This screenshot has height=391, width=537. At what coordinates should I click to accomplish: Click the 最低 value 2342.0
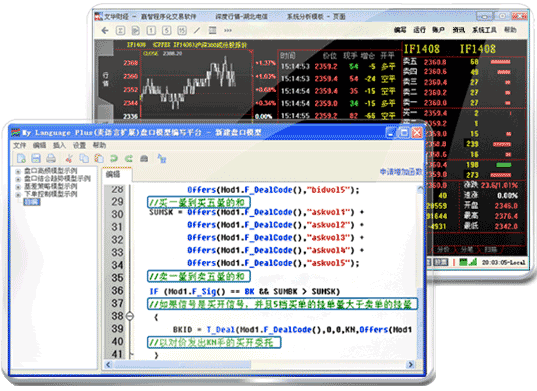(x=506, y=226)
